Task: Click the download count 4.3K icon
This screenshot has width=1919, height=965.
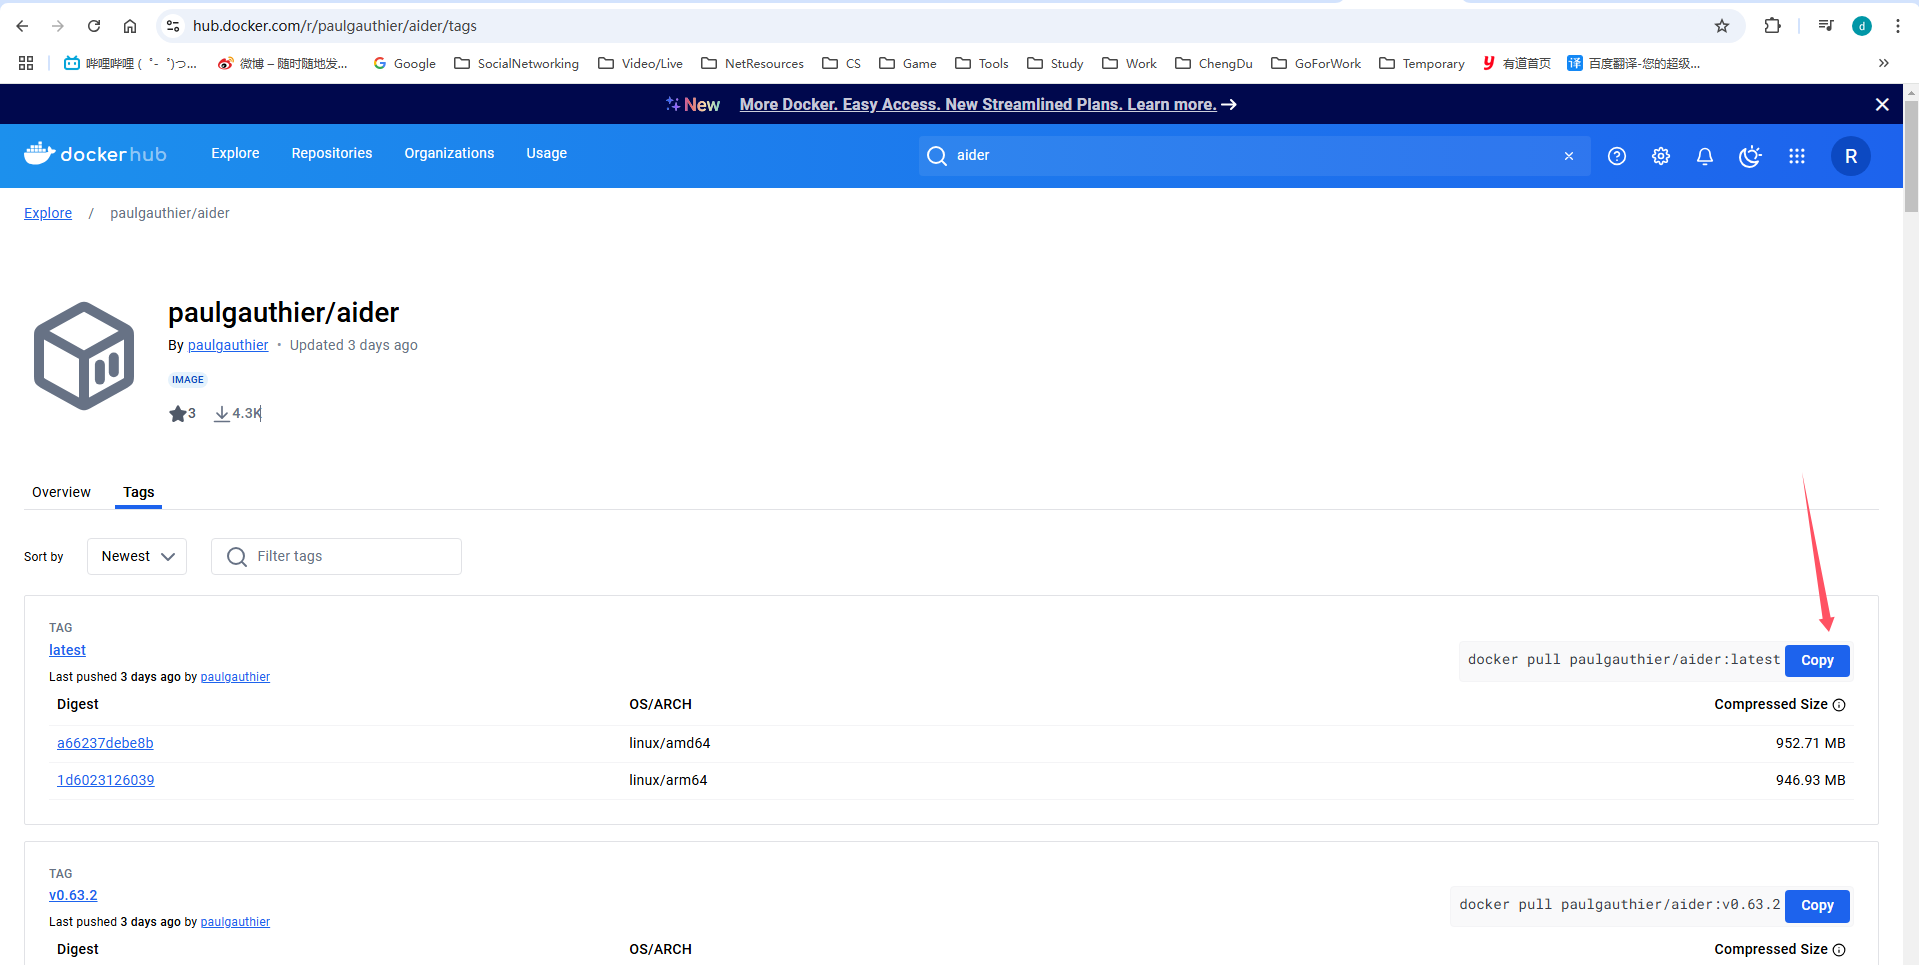Action: pos(222,413)
